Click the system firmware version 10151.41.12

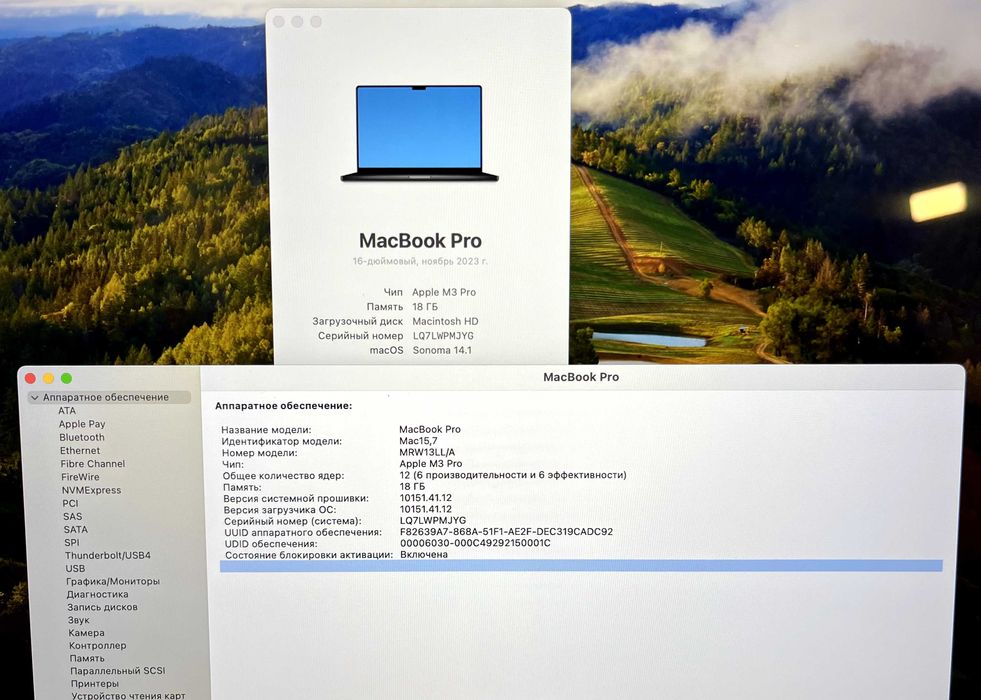pyautogui.click(x=425, y=498)
